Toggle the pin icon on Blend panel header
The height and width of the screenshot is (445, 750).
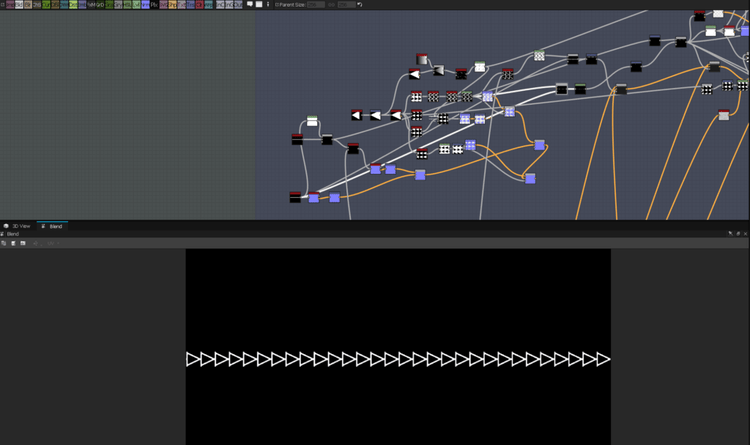pyautogui.click(x=730, y=234)
